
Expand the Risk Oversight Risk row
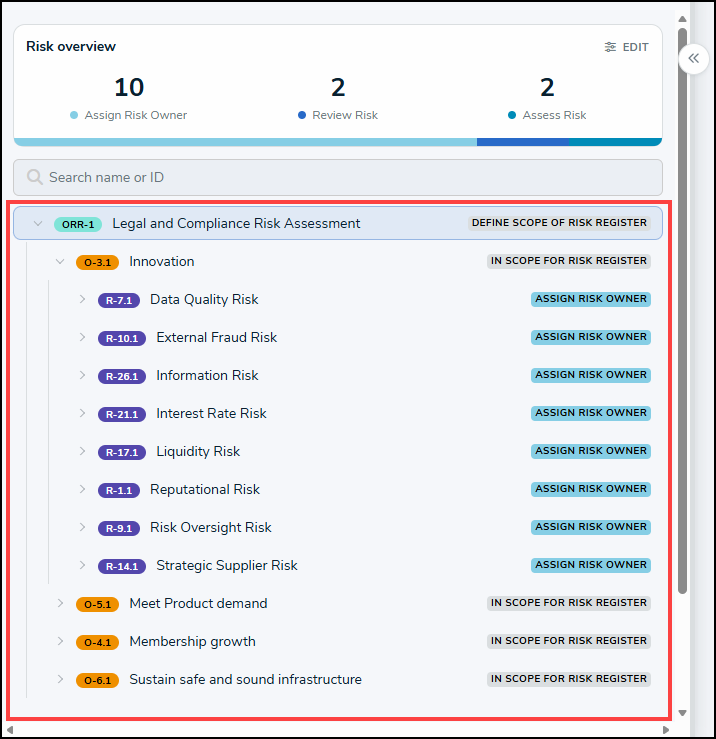click(82, 527)
